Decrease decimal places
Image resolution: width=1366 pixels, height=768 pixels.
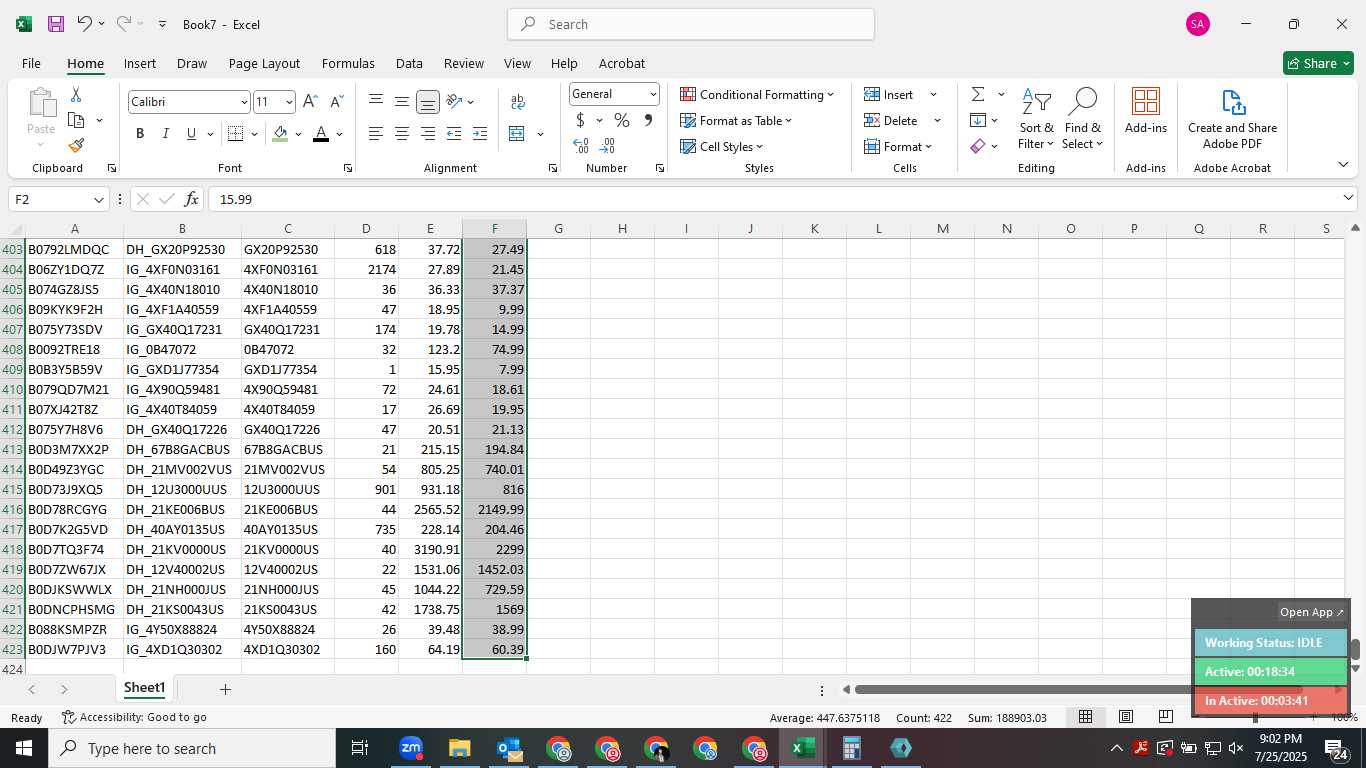click(608, 146)
